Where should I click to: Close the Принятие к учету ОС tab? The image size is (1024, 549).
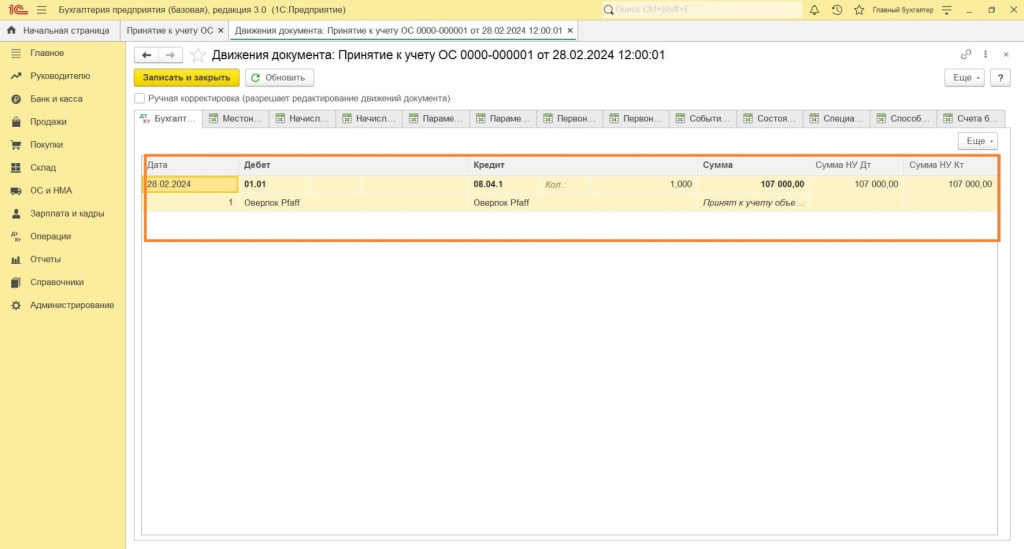point(221,31)
